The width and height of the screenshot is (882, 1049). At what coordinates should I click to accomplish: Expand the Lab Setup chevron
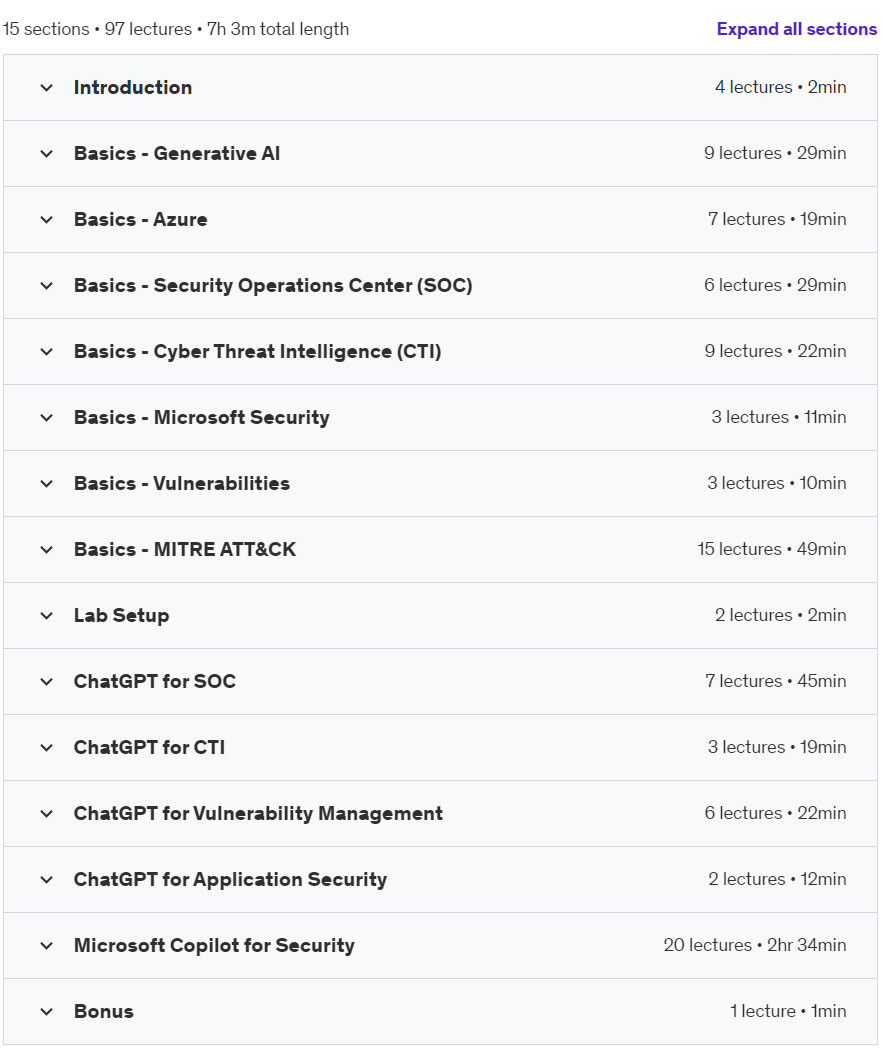46,615
